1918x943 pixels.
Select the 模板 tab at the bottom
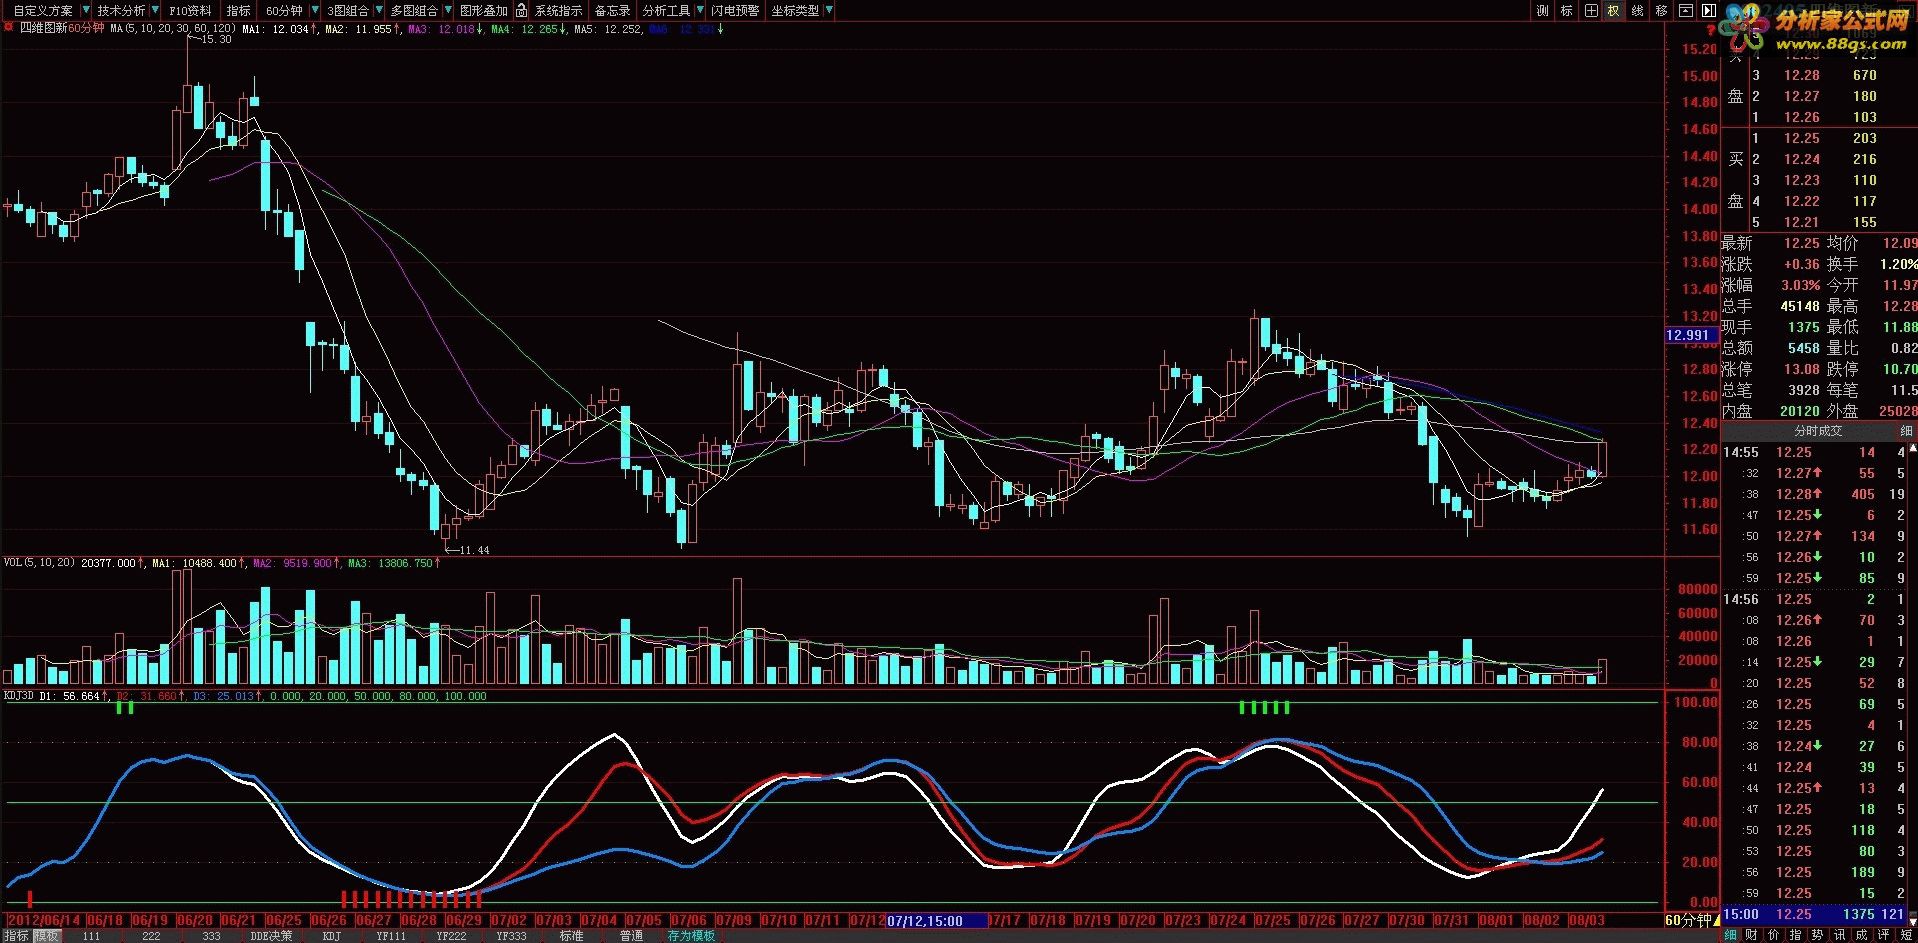click(x=47, y=936)
